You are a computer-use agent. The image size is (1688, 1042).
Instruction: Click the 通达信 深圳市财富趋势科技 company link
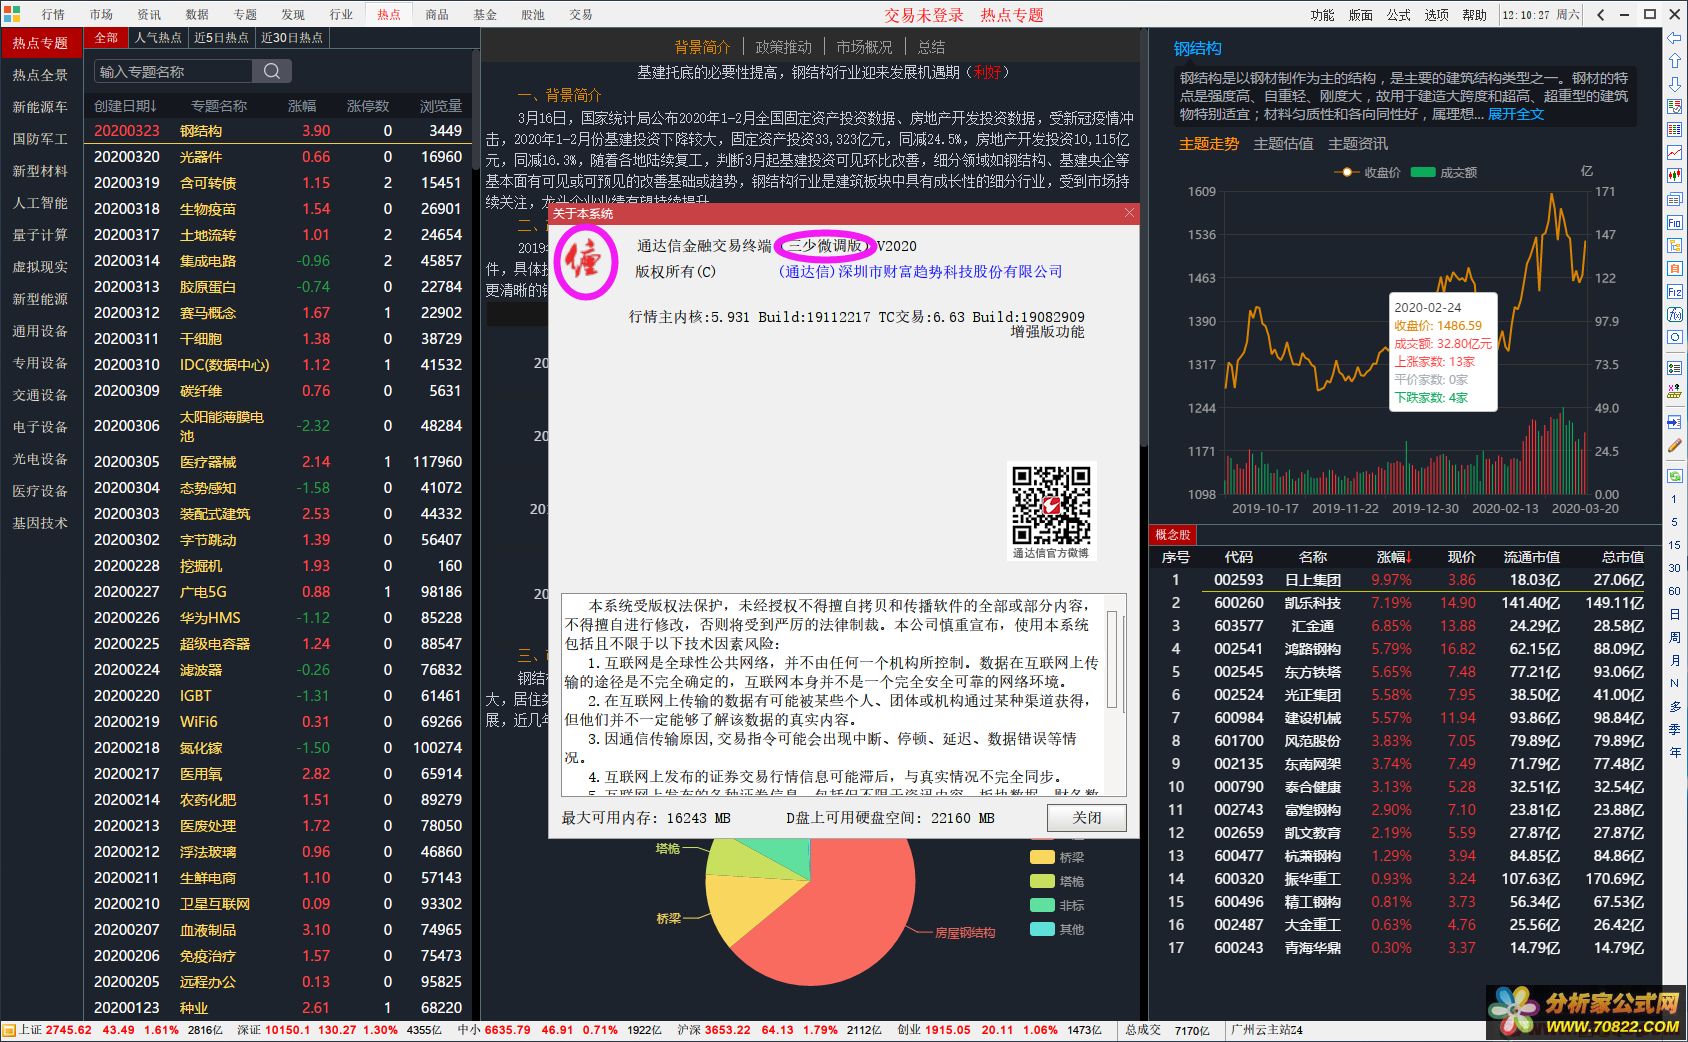pos(920,272)
